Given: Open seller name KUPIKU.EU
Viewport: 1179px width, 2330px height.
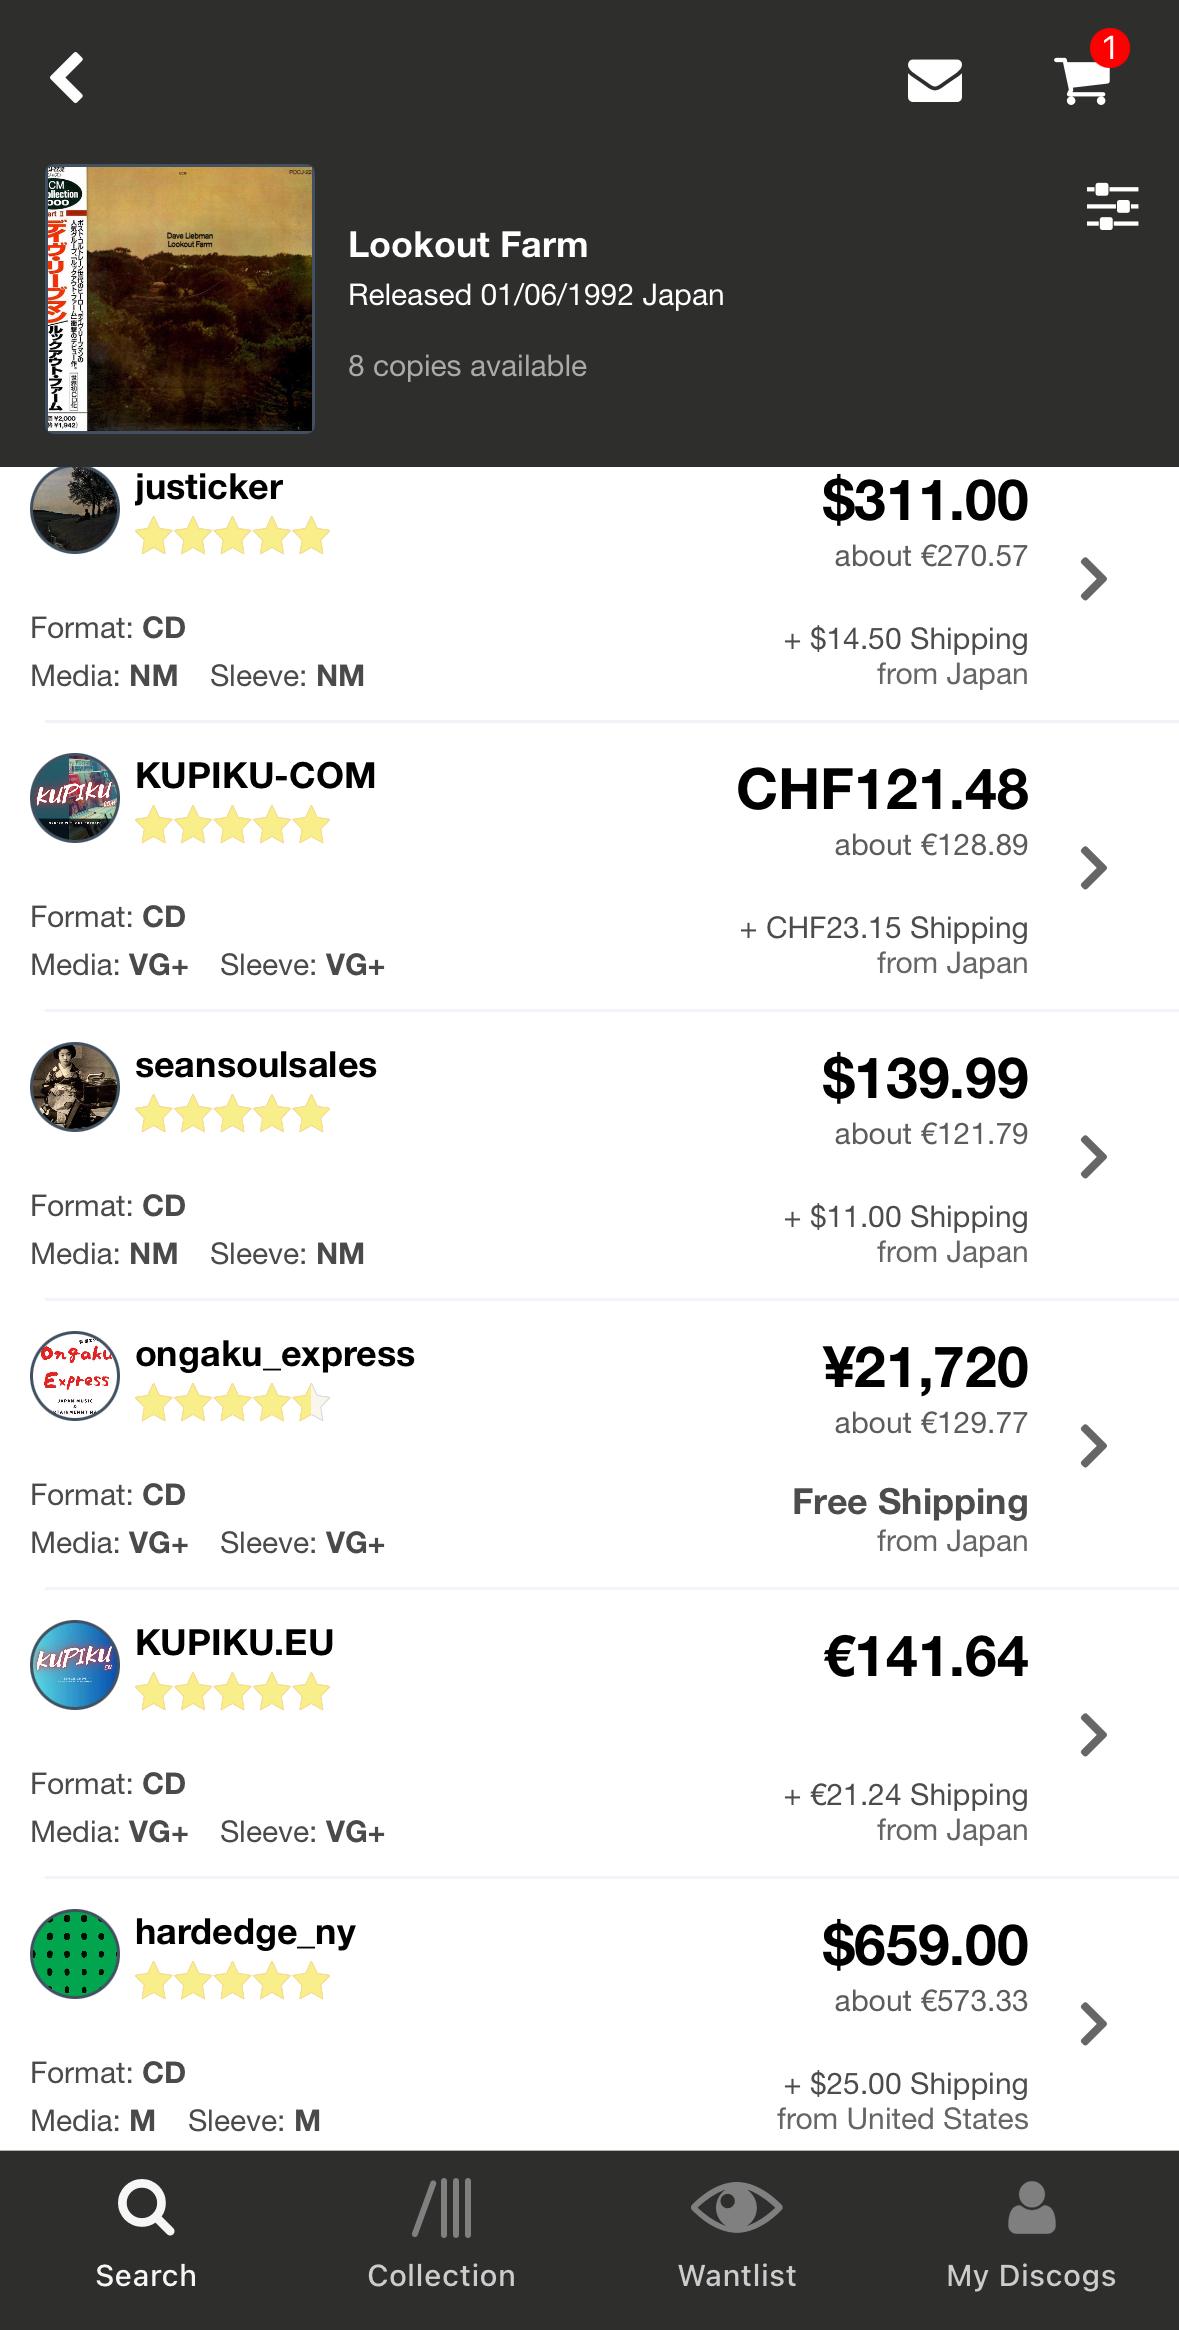Looking at the screenshot, I should 234,1643.
